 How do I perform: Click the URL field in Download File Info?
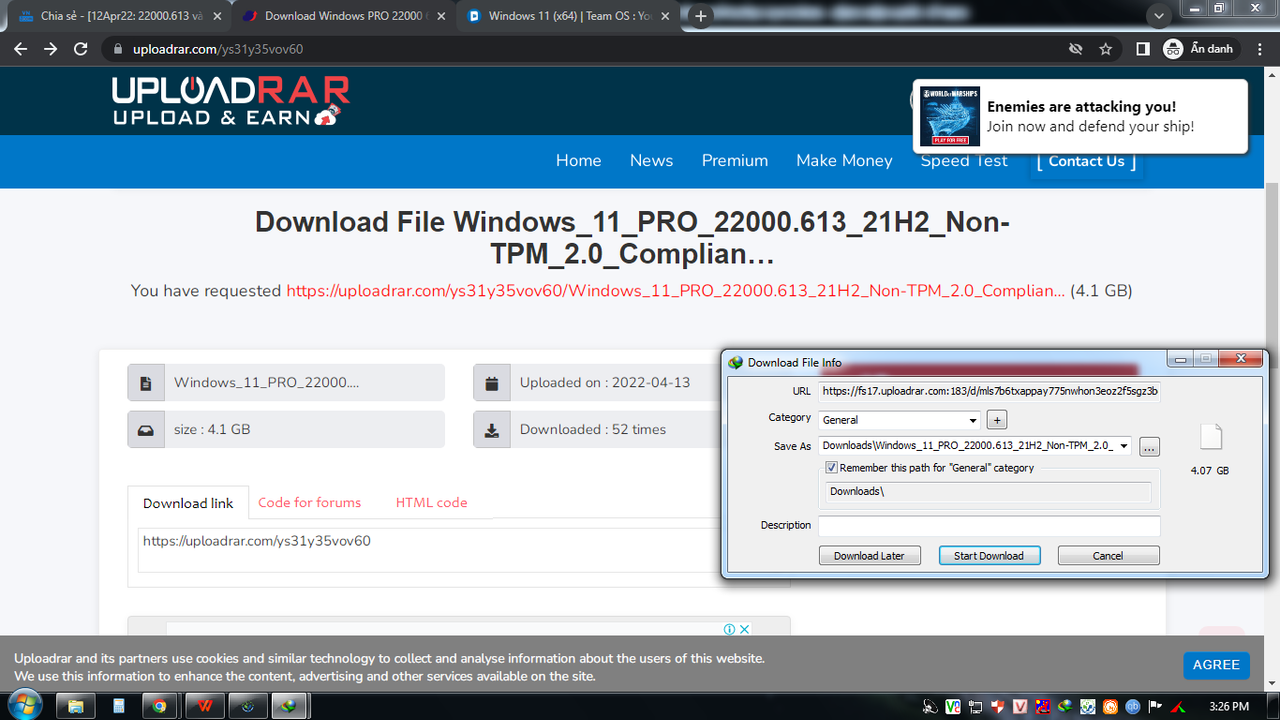(989, 391)
